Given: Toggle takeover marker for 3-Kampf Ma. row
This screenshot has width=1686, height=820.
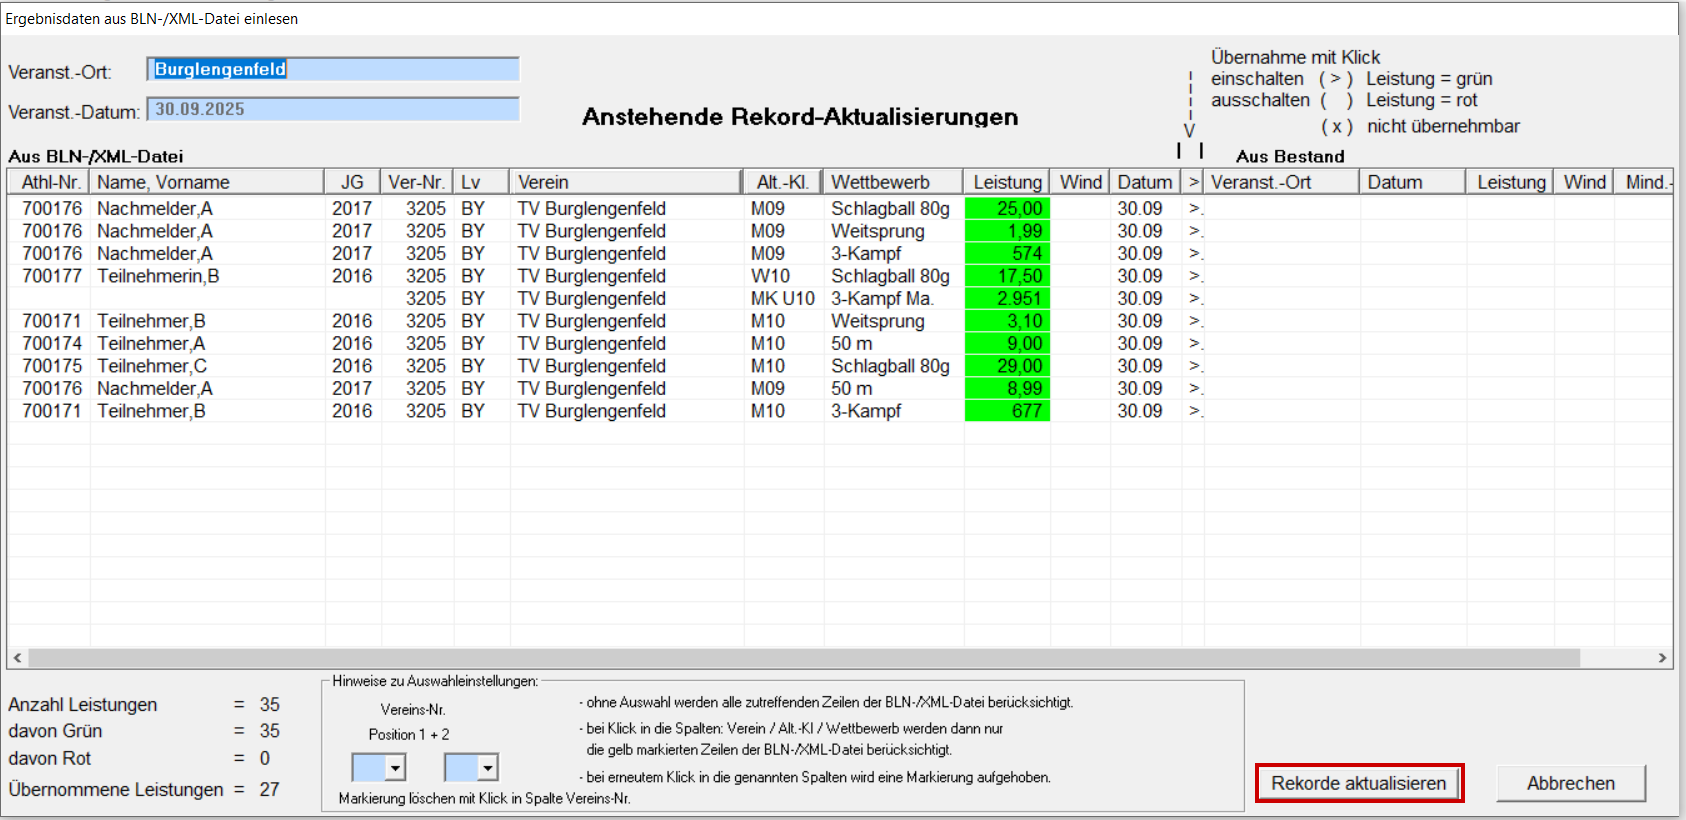Looking at the screenshot, I should [x=1194, y=299].
